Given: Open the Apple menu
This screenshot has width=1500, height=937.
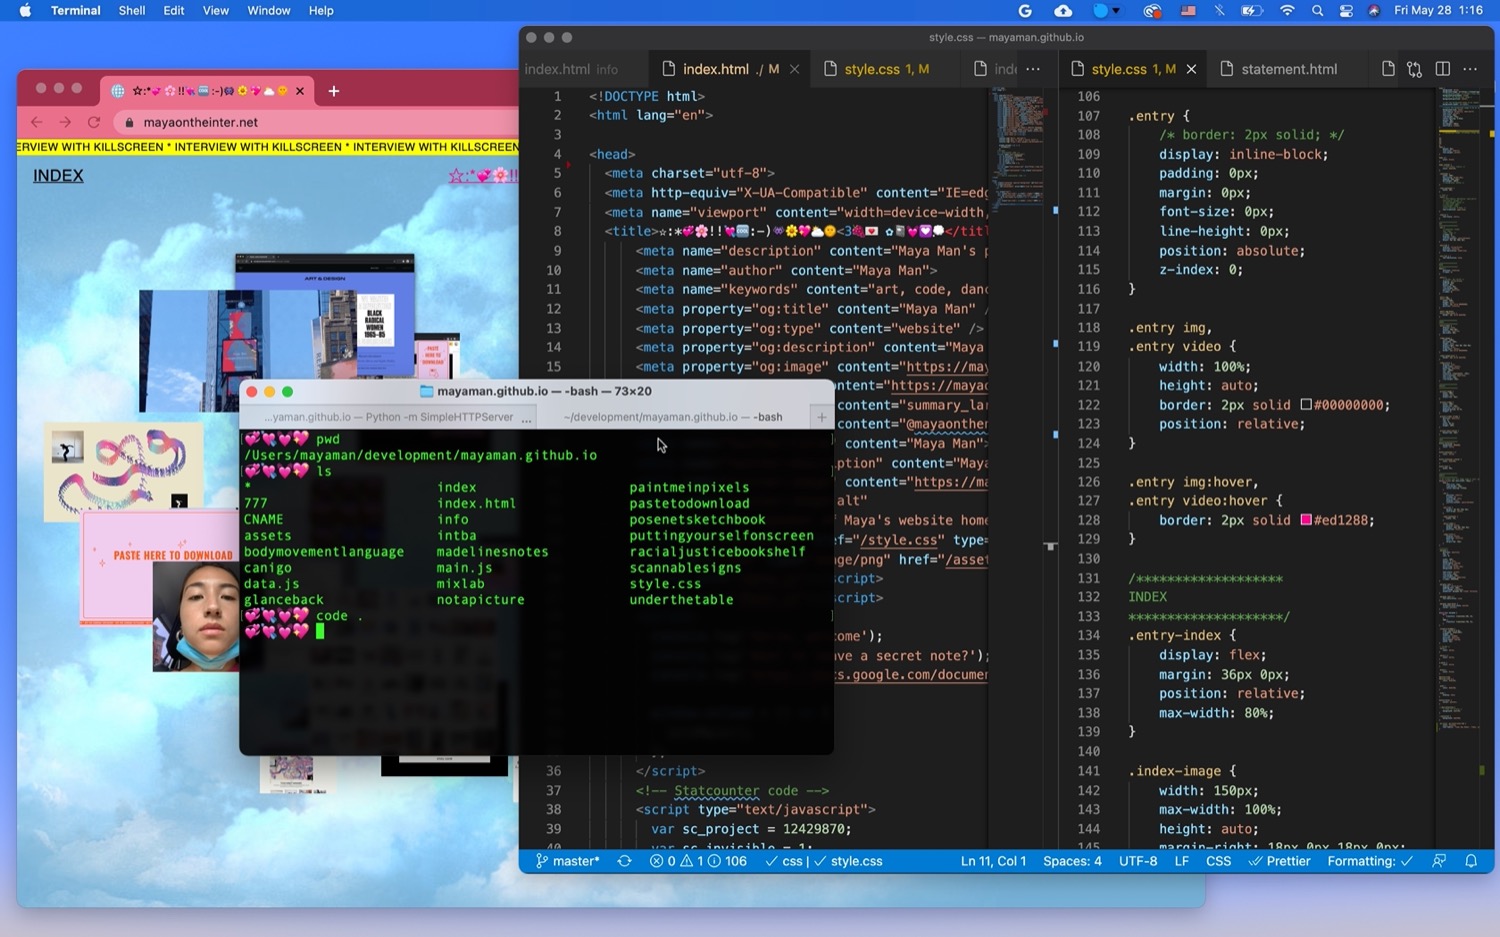Looking at the screenshot, I should point(25,11).
